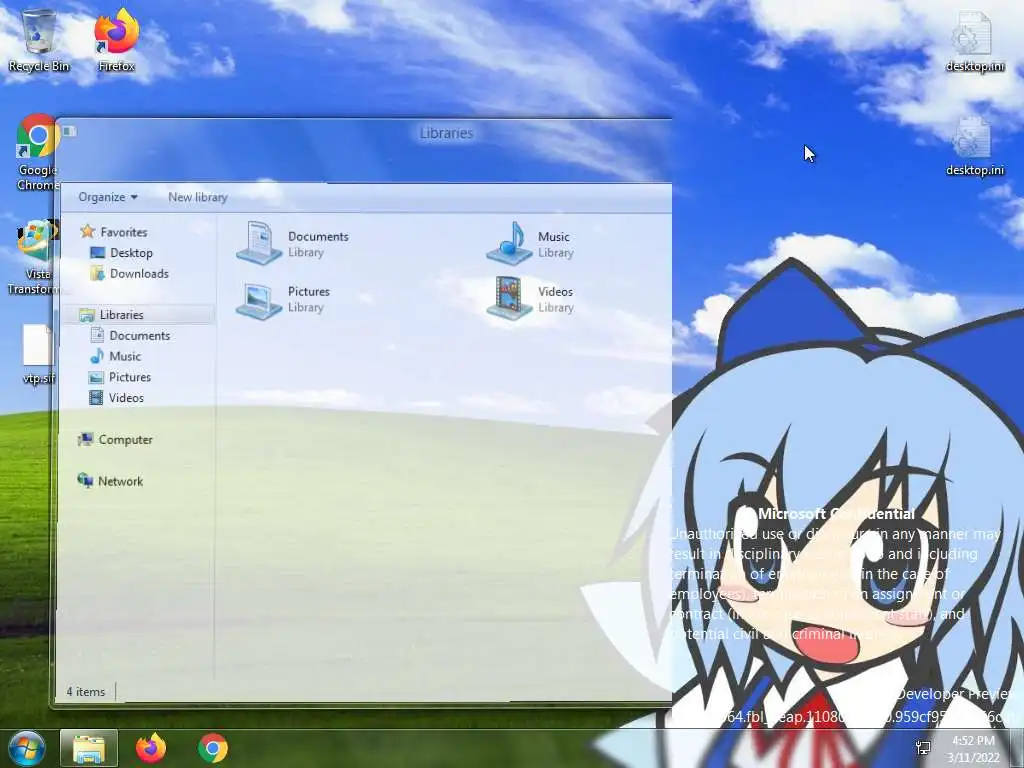The width and height of the screenshot is (1024, 768).
Task: Select Videos in the Libraries tree
Action: click(x=126, y=398)
